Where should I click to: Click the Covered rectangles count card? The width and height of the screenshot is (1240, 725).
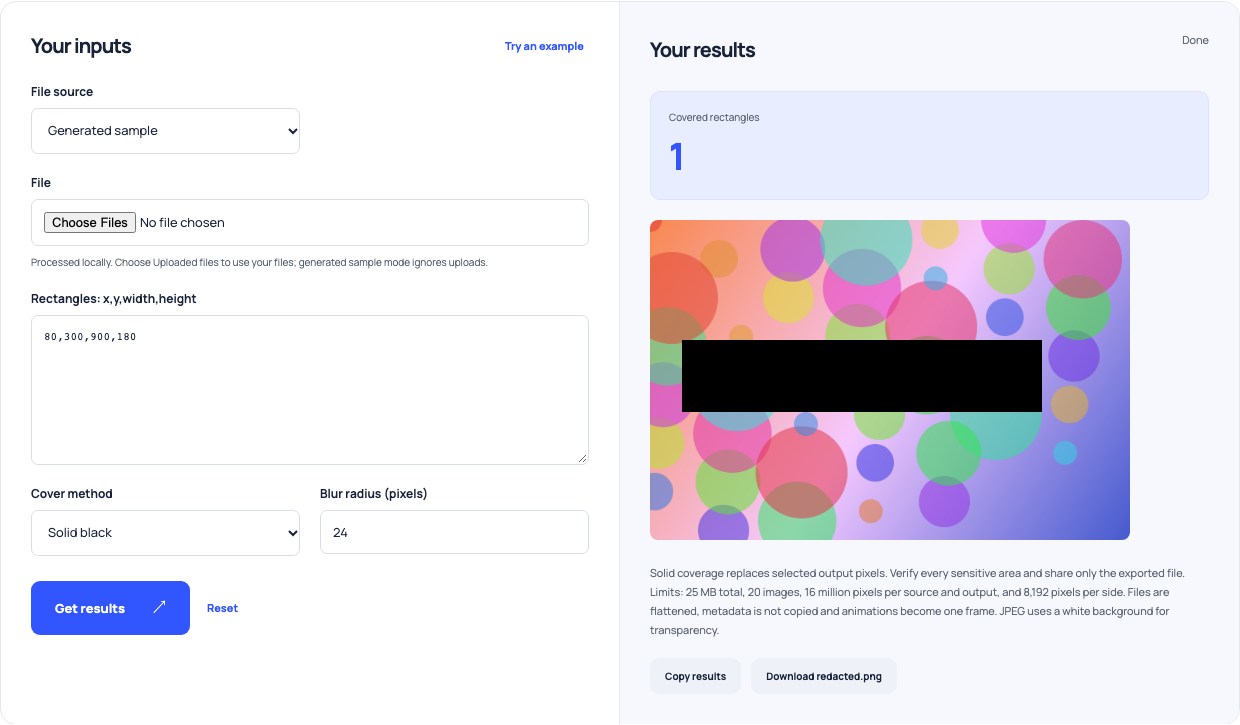929,146
